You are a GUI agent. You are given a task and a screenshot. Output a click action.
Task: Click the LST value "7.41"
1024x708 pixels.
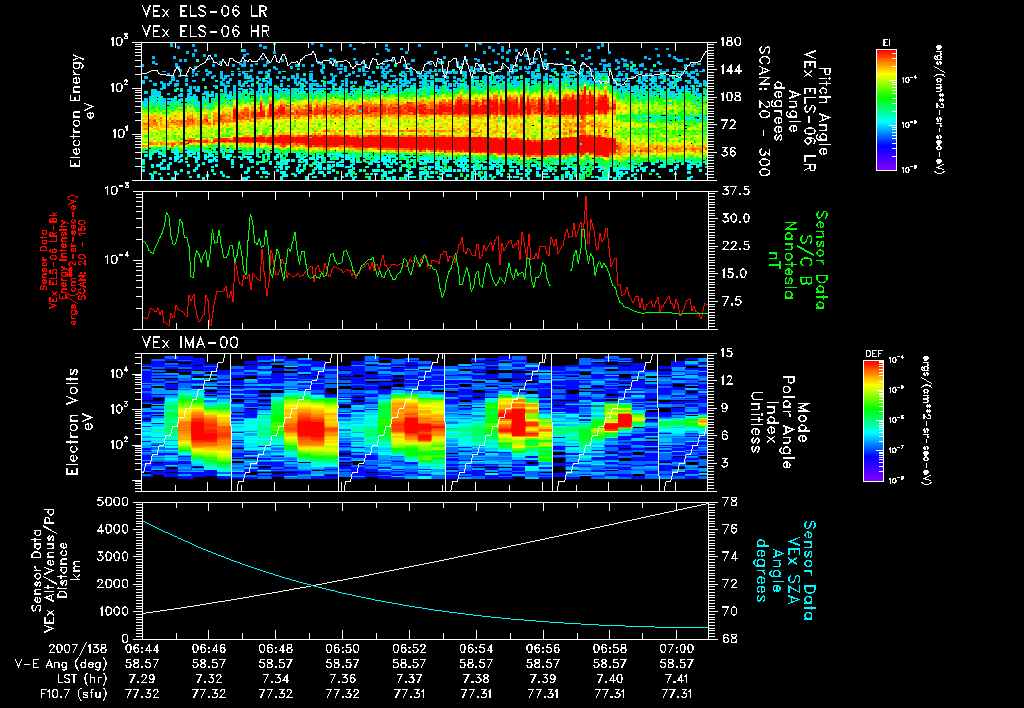pos(677,679)
